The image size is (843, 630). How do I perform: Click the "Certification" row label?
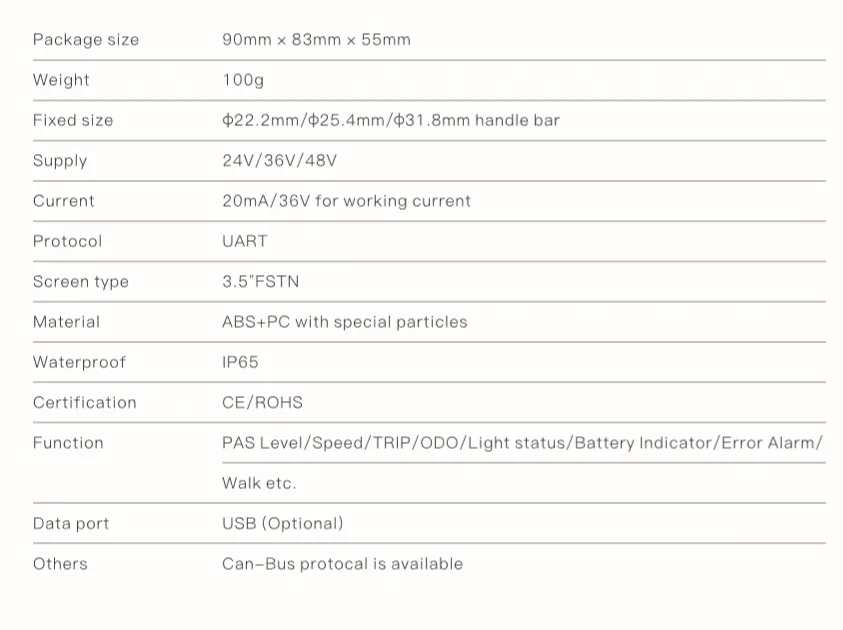click(84, 403)
